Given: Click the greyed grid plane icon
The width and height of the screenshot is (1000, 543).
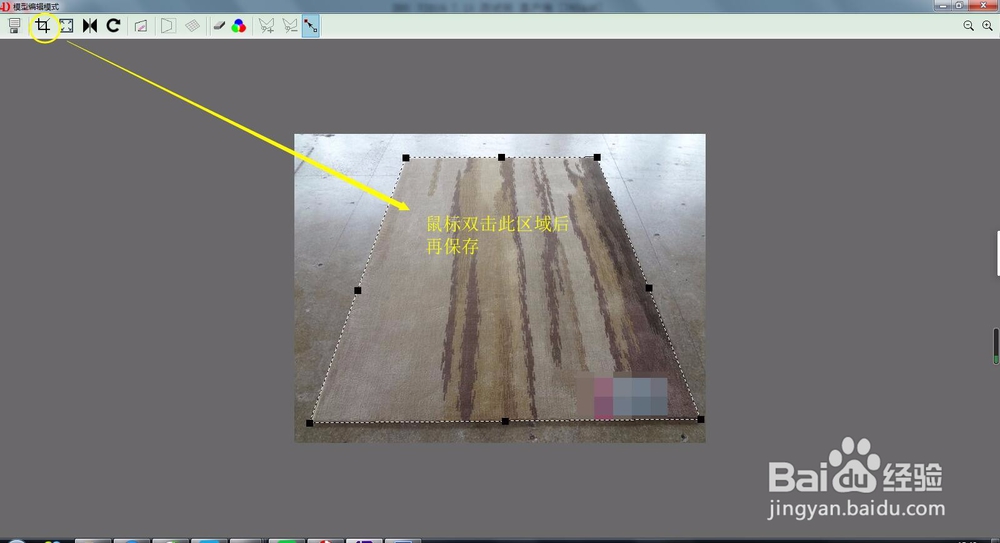Looking at the screenshot, I should (x=192, y=26).
